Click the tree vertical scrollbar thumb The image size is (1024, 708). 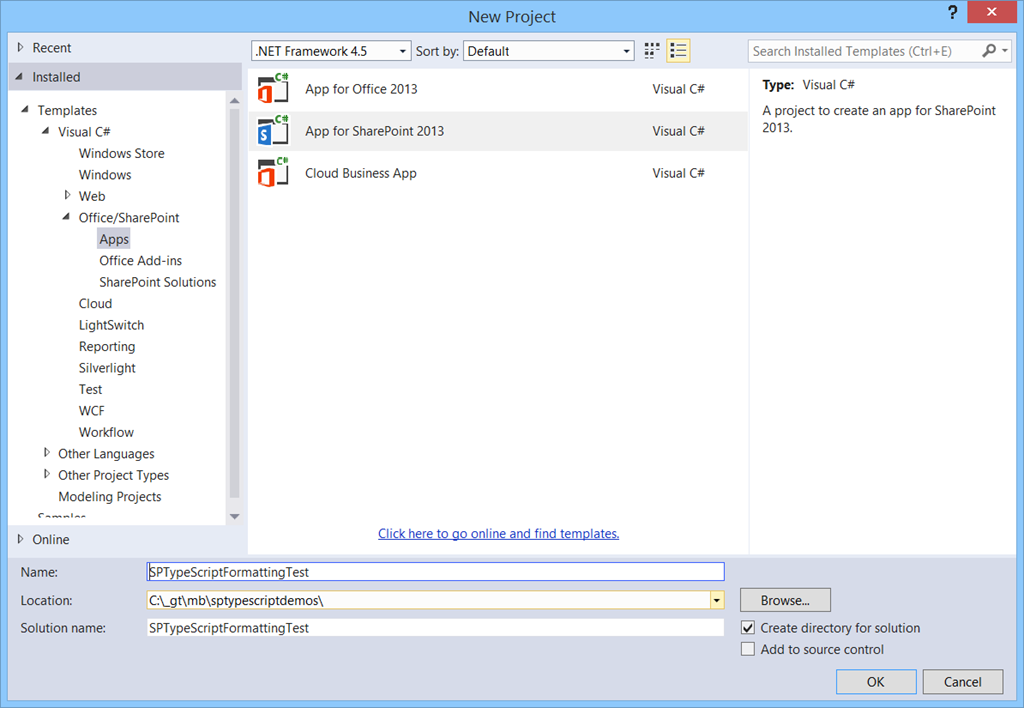[234, 302]
